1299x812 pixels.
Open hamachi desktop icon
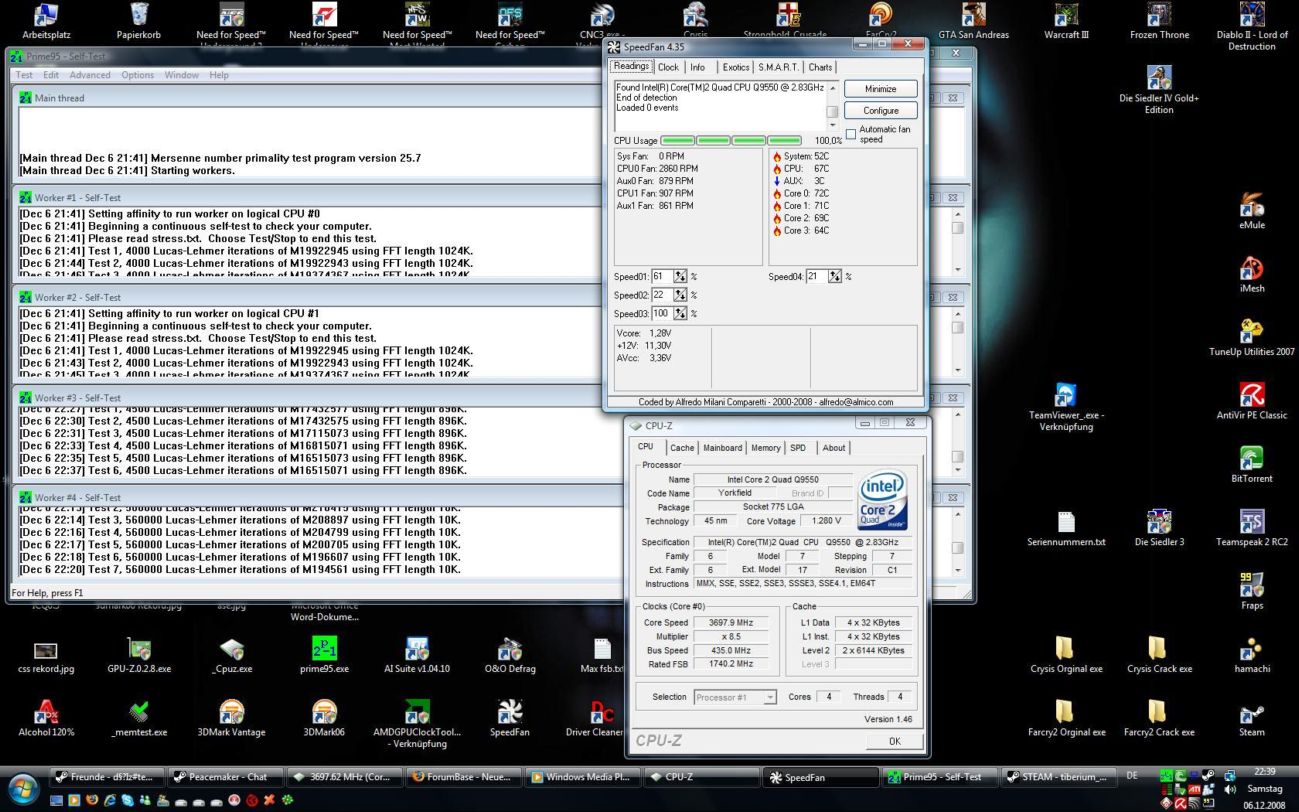click(x=1252, y=653)
